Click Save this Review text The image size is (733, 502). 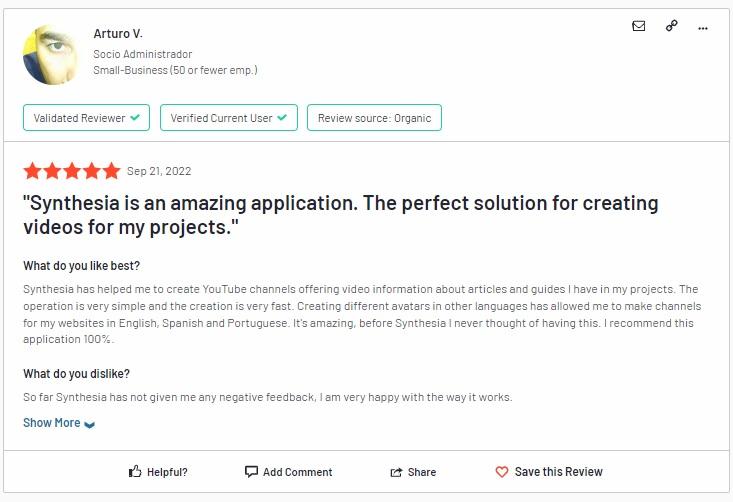coord(559,472)
